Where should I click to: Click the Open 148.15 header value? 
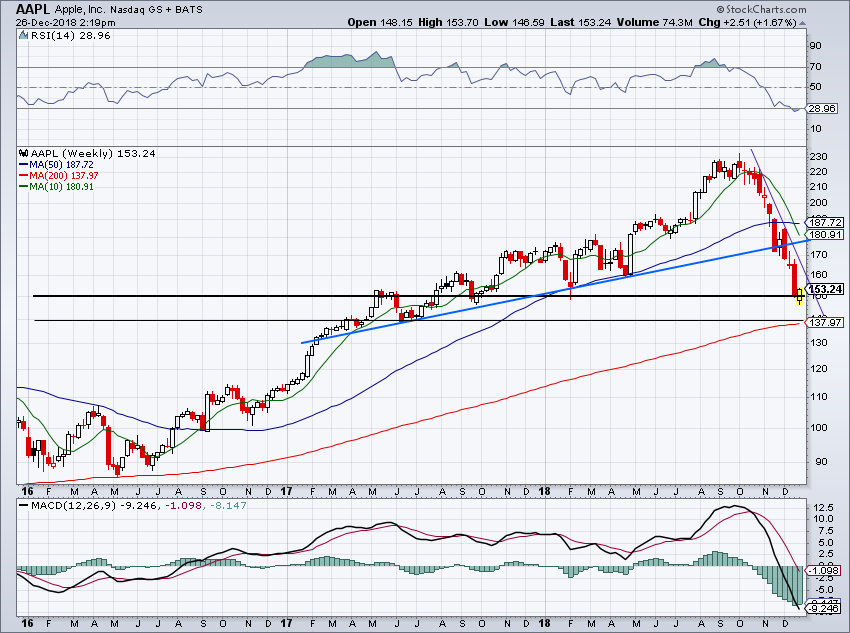click(380, 22)
